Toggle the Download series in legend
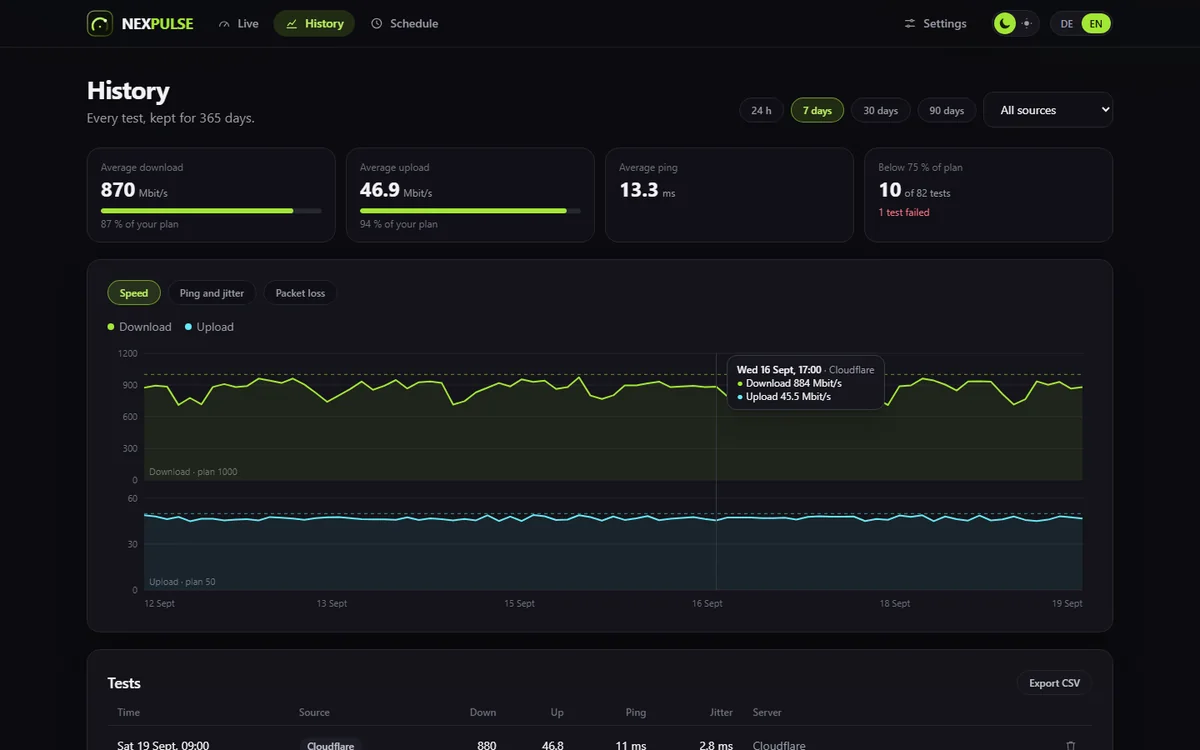The height and width of the screenshot is (750, 1200). click(139, 327)
